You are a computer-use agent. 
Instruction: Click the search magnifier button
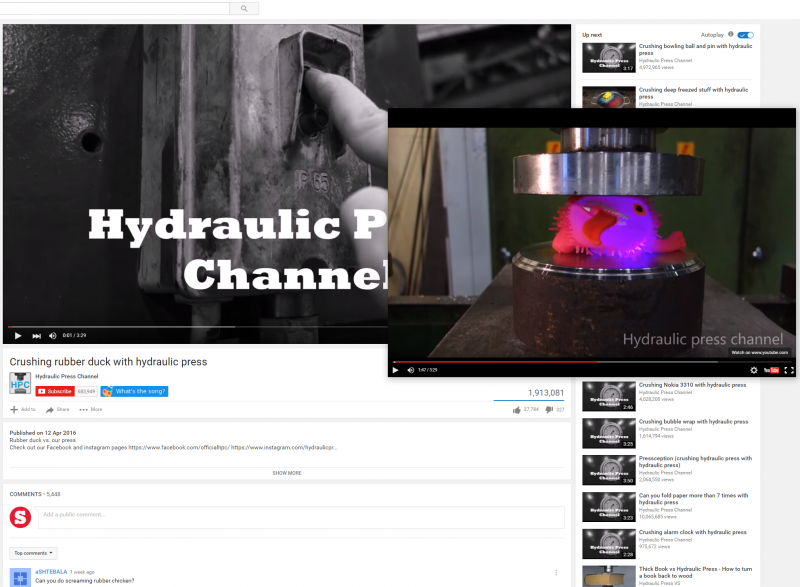[x=244, y=8]
